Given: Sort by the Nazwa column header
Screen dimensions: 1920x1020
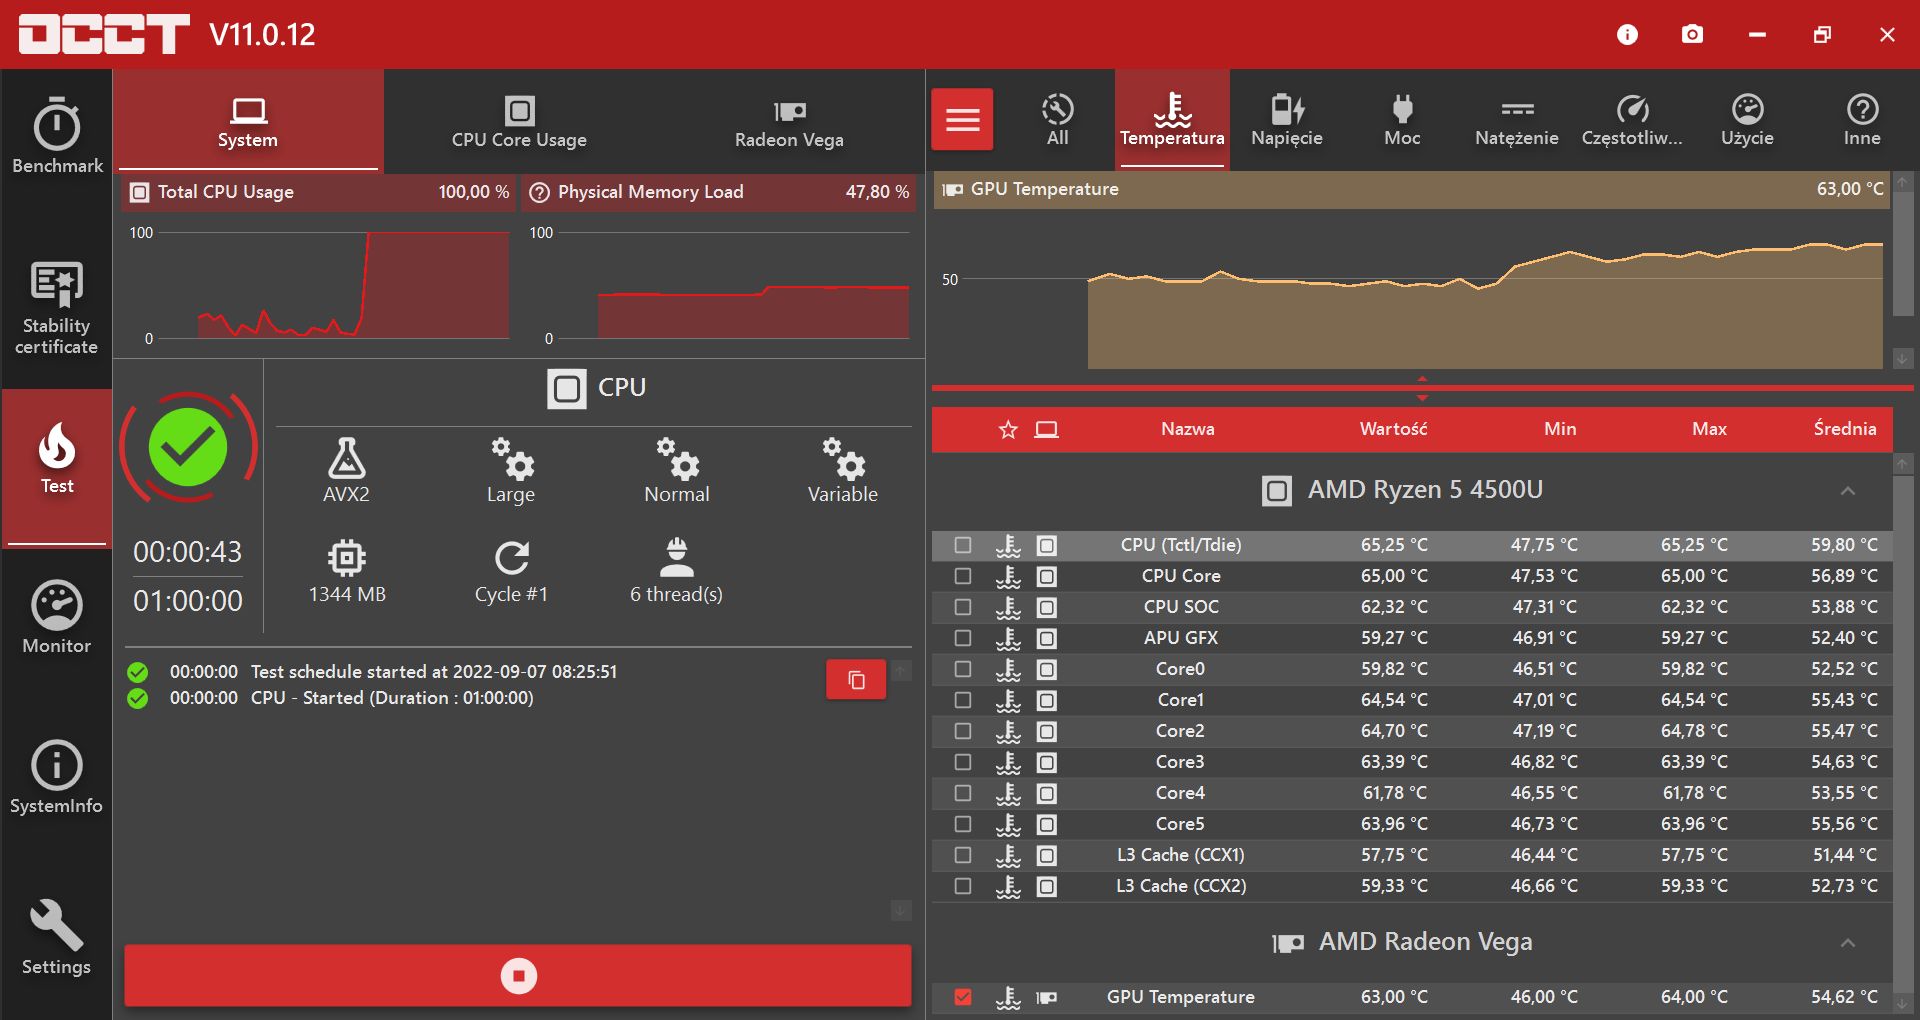Looking at the screenshot, I should (1188, 429).
